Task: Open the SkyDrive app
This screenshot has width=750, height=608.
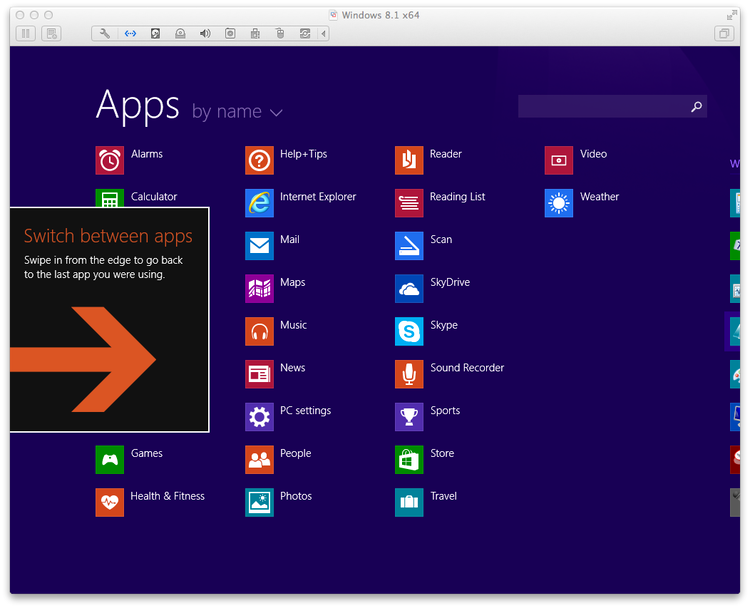Action: (409, 288)
